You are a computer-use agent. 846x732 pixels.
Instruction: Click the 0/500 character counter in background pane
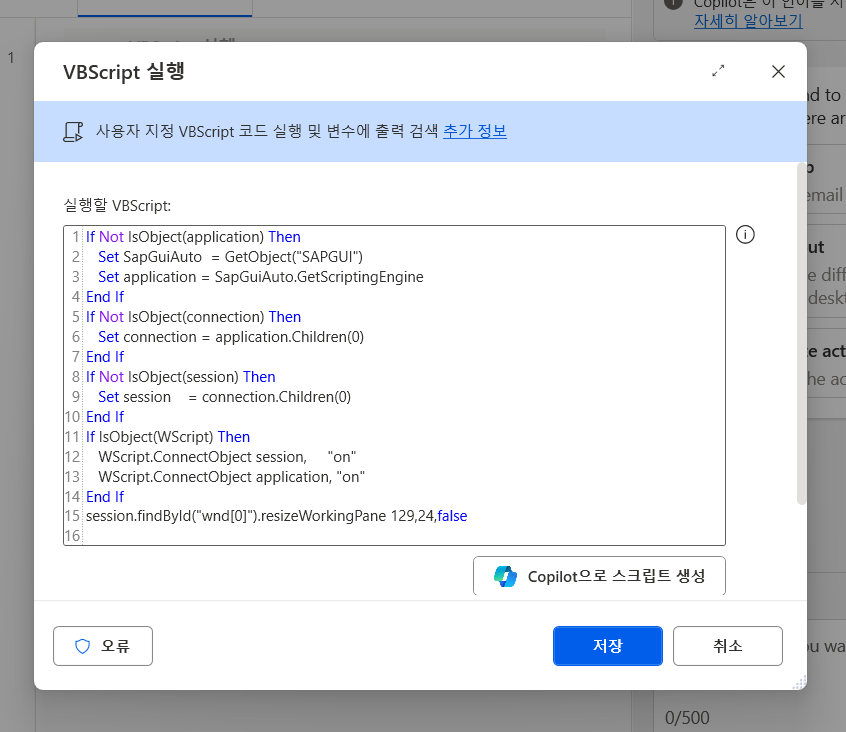click(x=687, y=717)
